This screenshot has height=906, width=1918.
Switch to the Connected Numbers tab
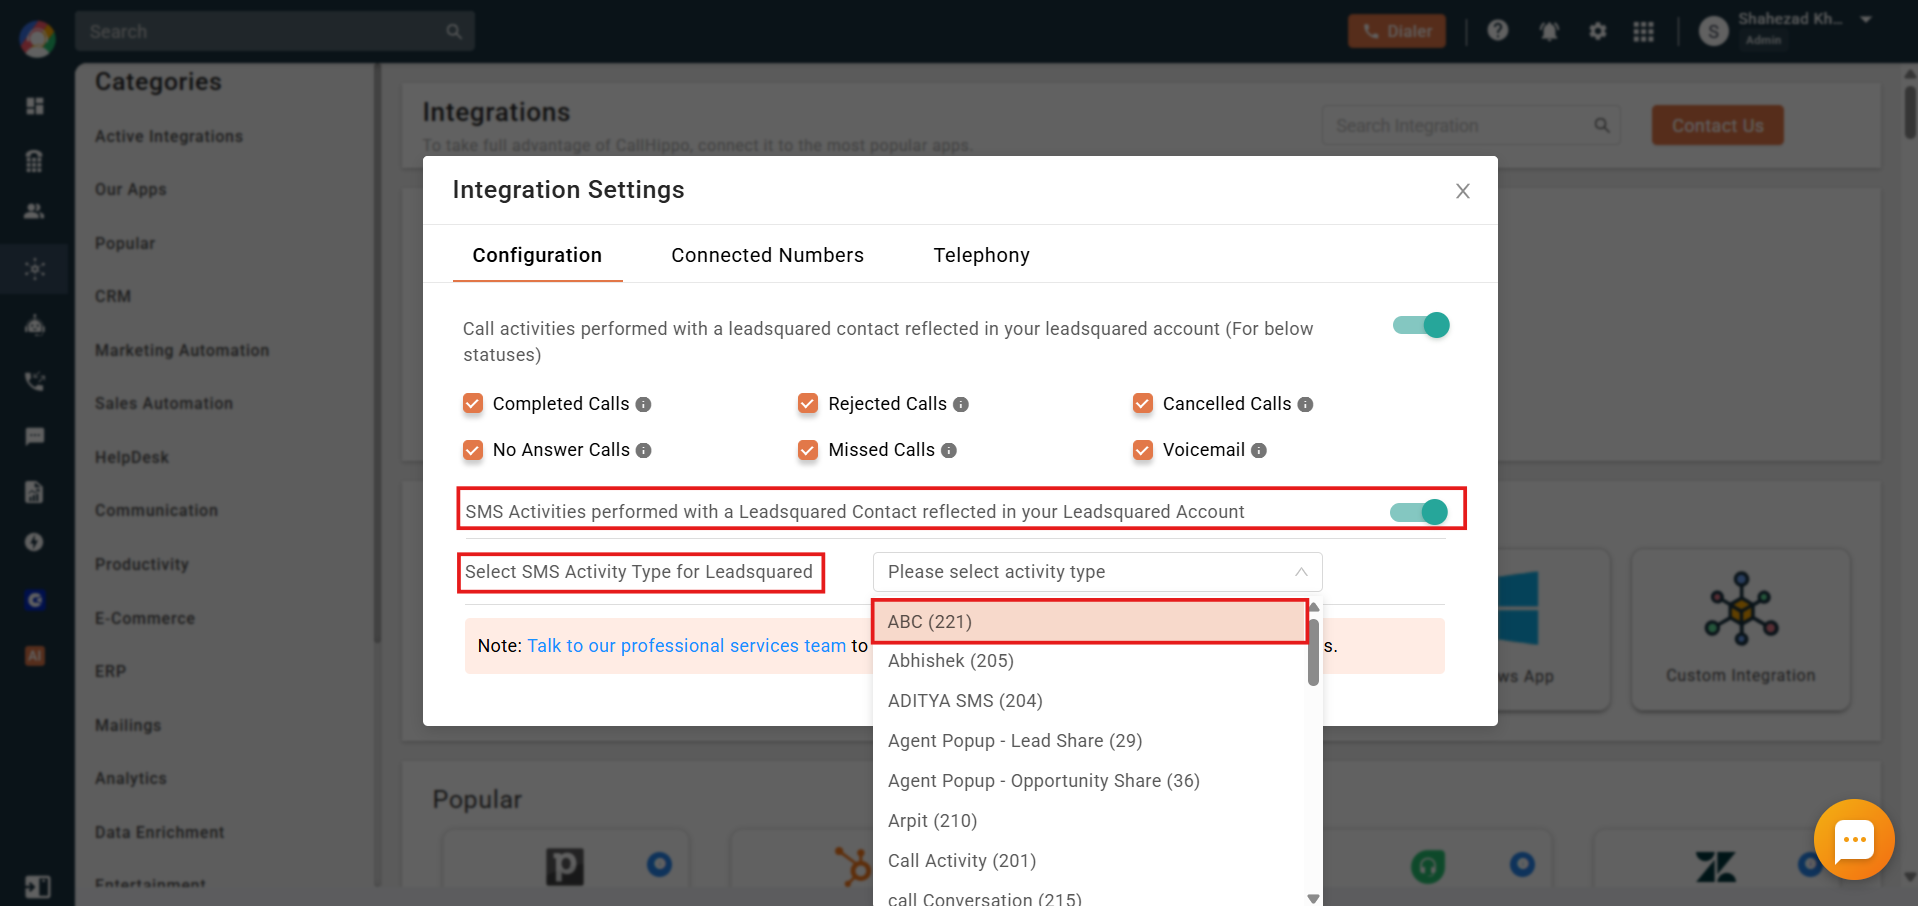767,255
